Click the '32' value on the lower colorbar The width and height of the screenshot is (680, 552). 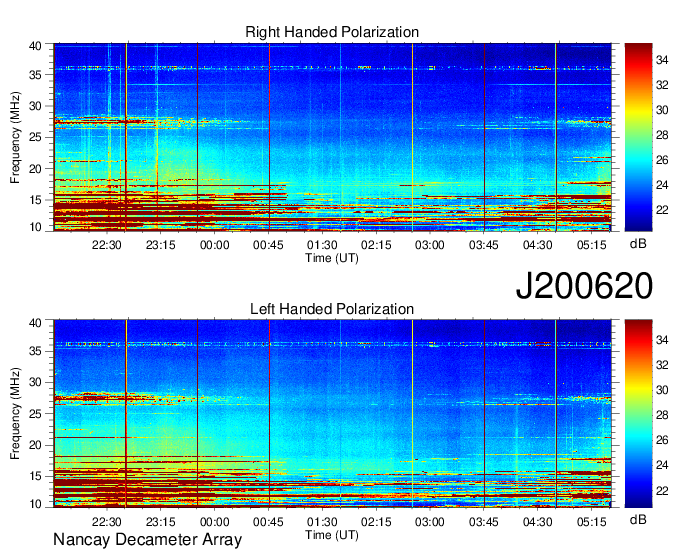[662, 365]
